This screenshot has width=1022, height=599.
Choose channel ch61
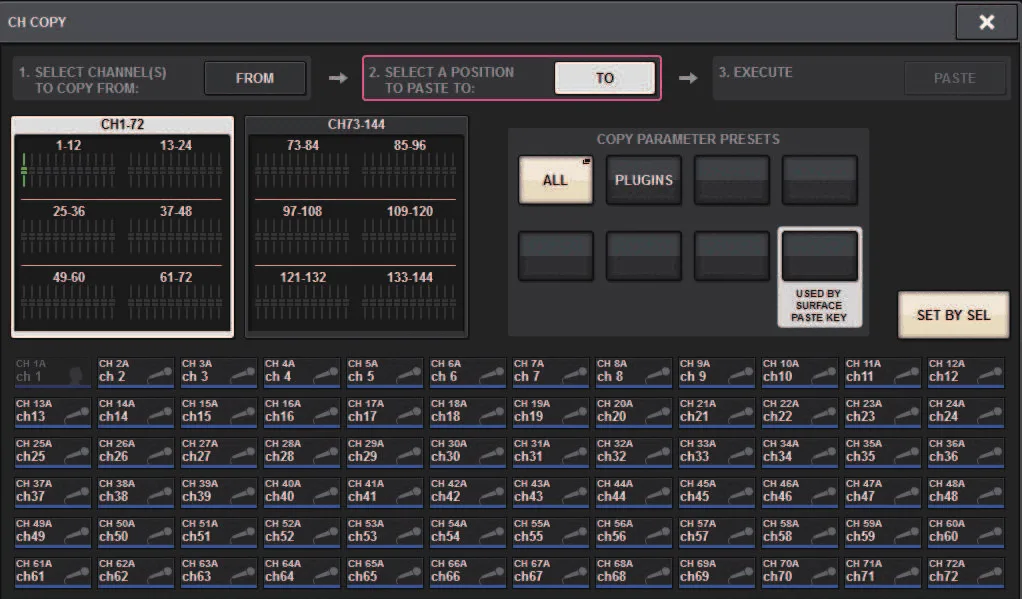tap(52, 572)
